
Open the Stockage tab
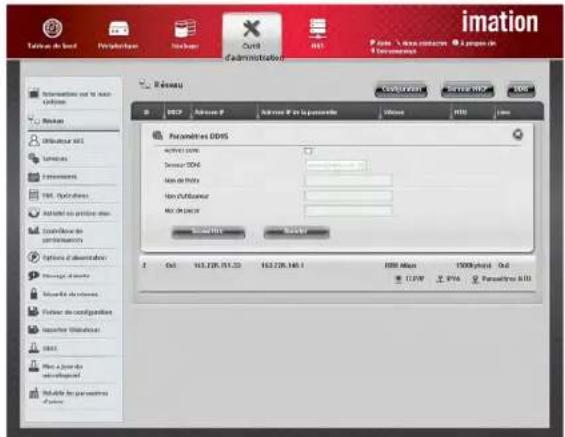185,34
